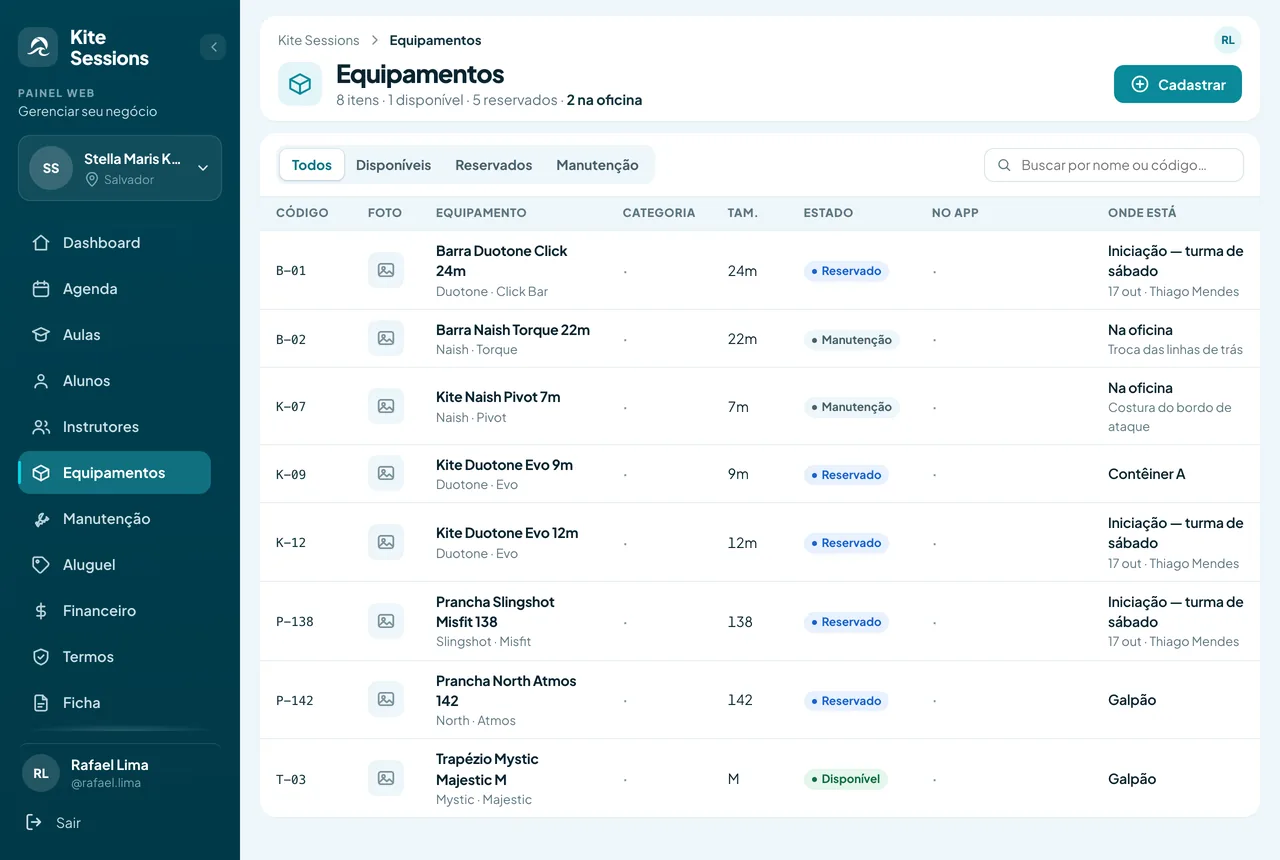Click the Agenda calendar icon

pyautogui.click(x=41, y=289)
